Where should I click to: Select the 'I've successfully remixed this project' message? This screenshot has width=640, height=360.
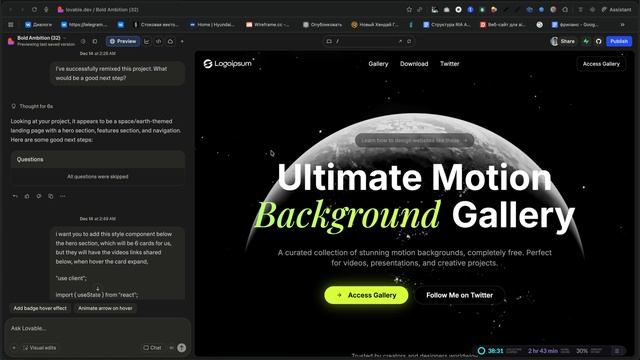click(118, 73)
